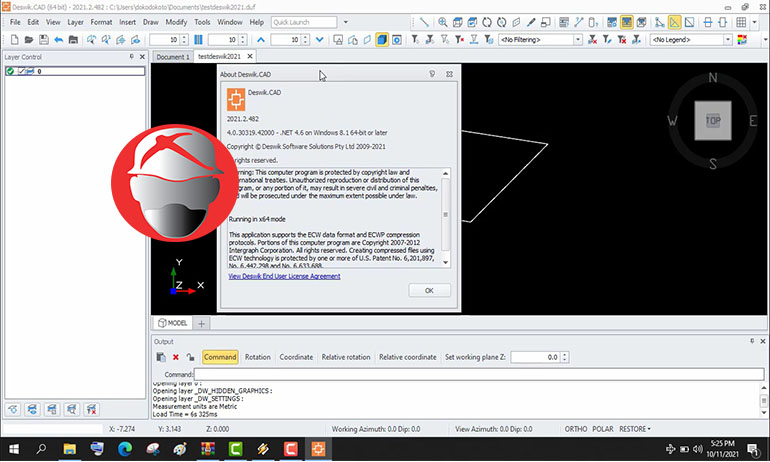The width and height of the screenshot is (770, 462).
Task: Select Relative rotation mode
Action: pos(346,357)
